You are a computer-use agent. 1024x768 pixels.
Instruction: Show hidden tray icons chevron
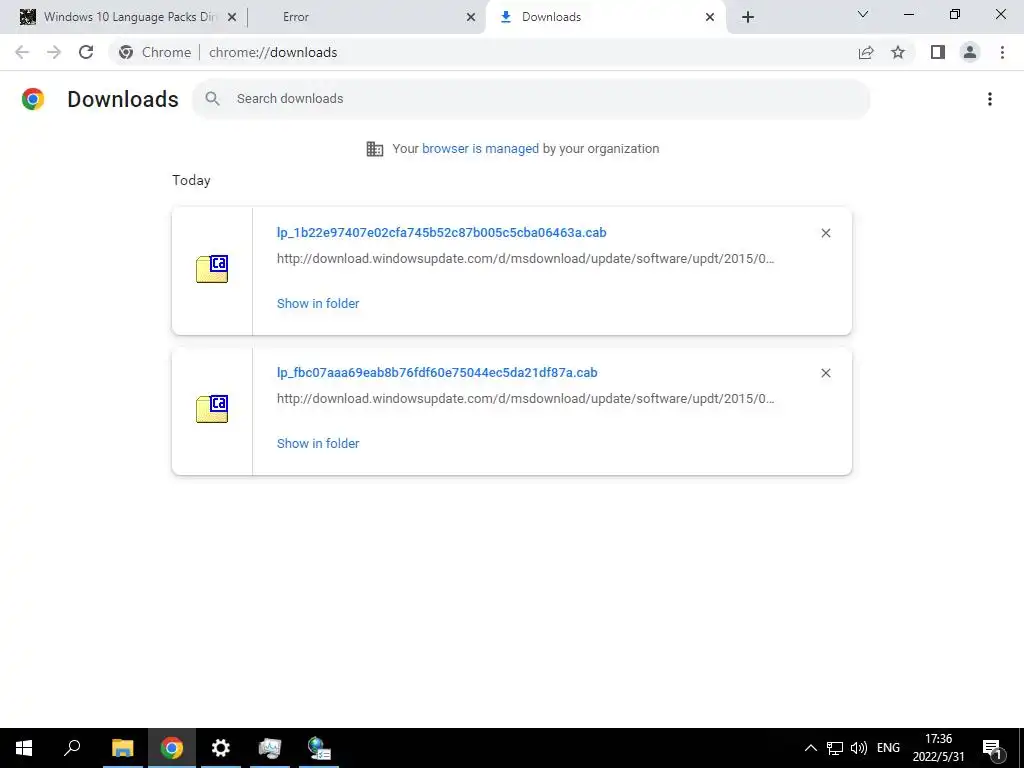point(810,748)
